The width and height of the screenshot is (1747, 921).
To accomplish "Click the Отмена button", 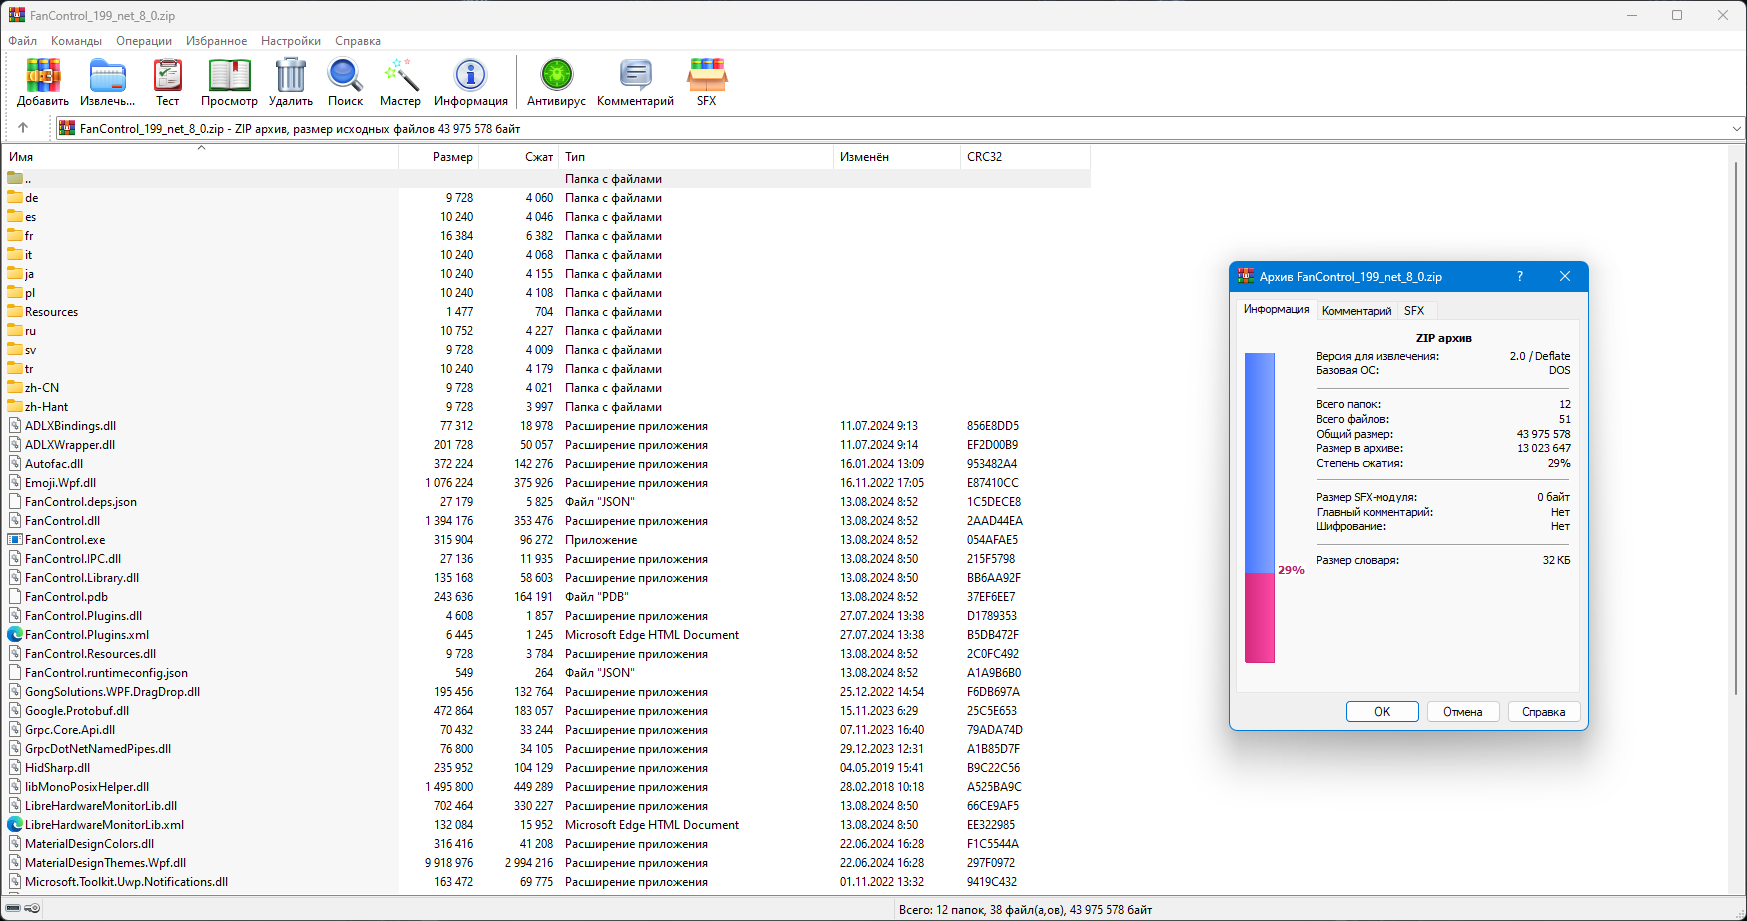I will pyautogui.click(x=1462, y=712).
